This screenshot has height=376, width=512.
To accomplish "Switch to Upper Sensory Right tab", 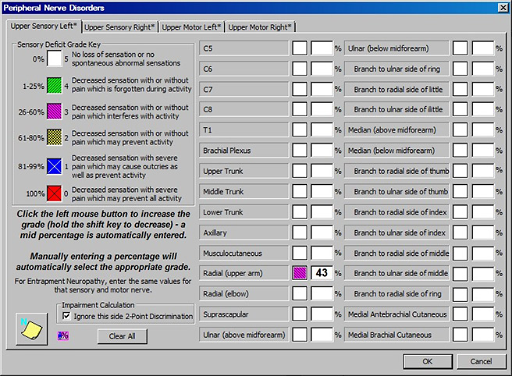I will pos(120,27).
